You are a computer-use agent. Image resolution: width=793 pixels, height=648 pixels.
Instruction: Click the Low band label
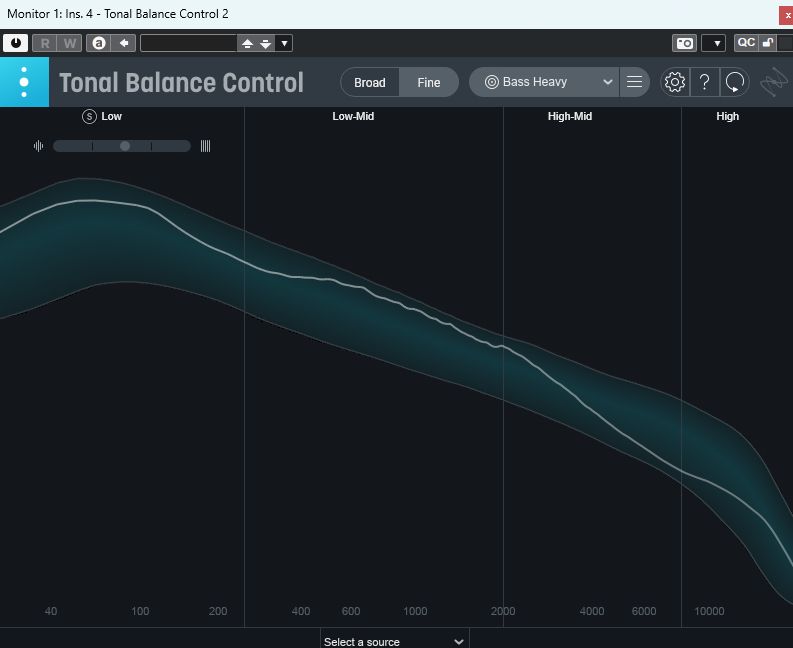(111, 116)
